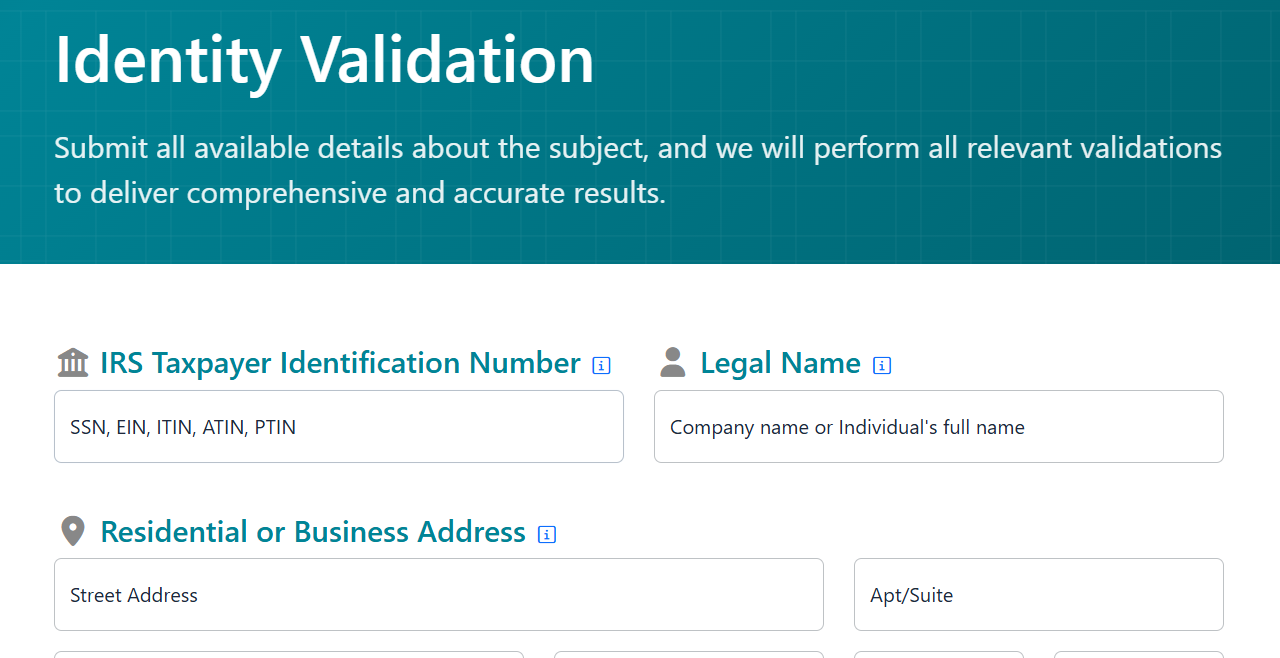This screenshot has height=658, width=1280.
Task: Click the Identity Validation page title
Action: [324, 59]
